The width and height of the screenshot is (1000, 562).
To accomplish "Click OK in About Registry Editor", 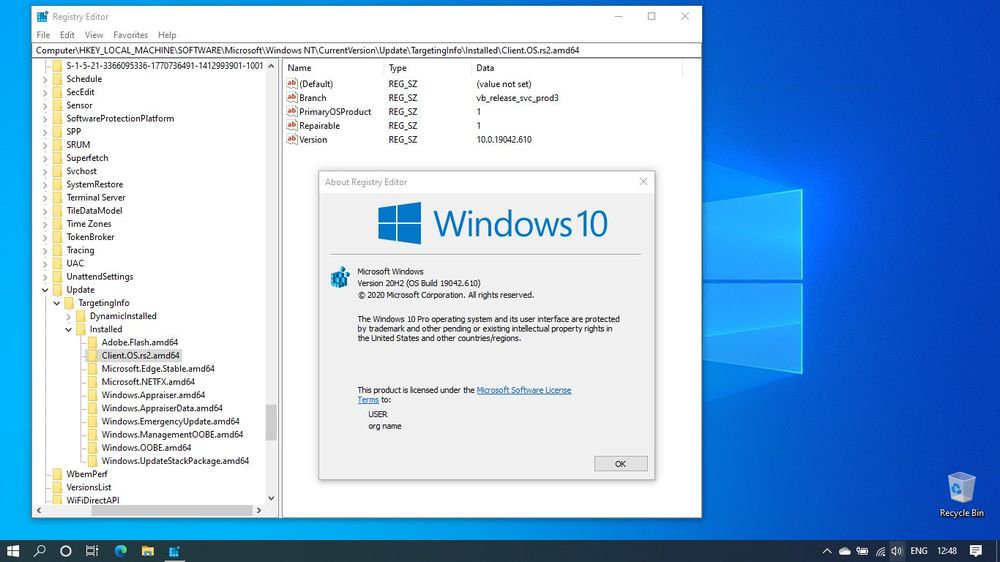I will [x=621, y=464].
